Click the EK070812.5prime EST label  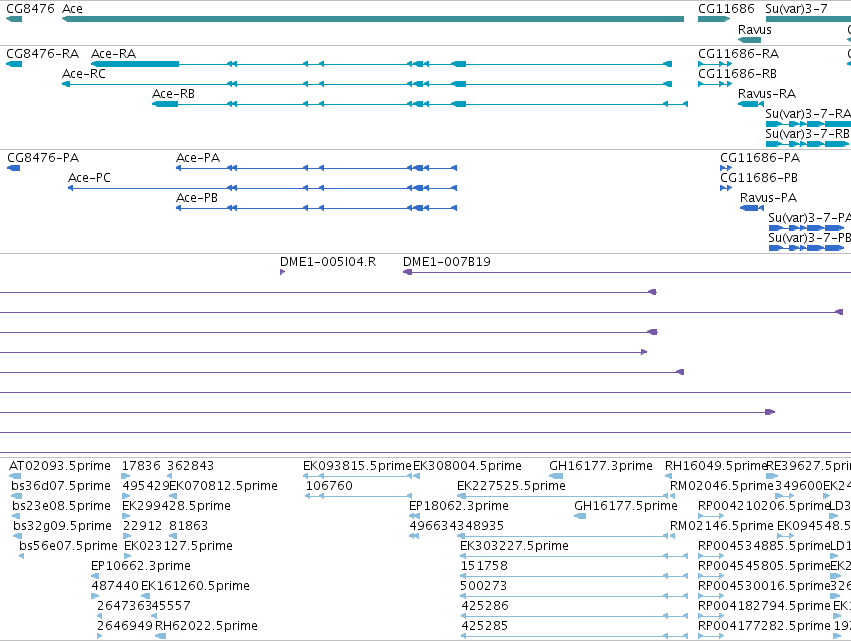click(x=224, y=486)
